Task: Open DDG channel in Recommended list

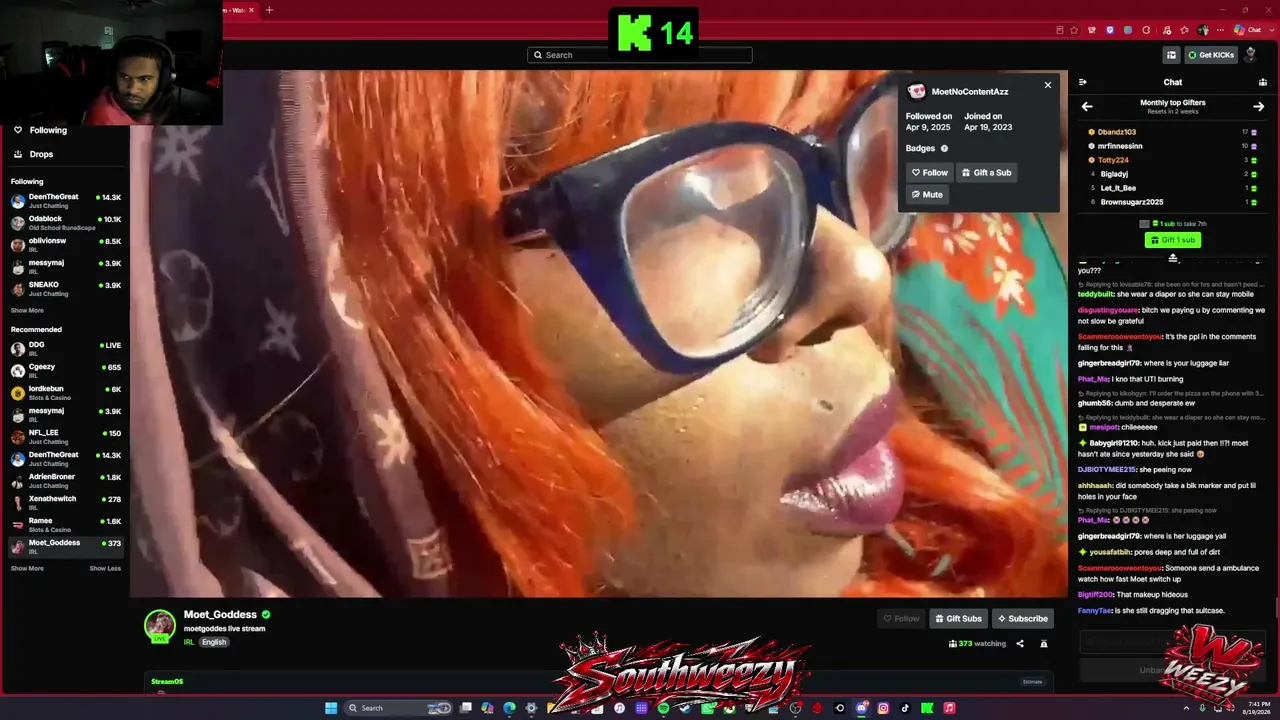Action: 65,349
